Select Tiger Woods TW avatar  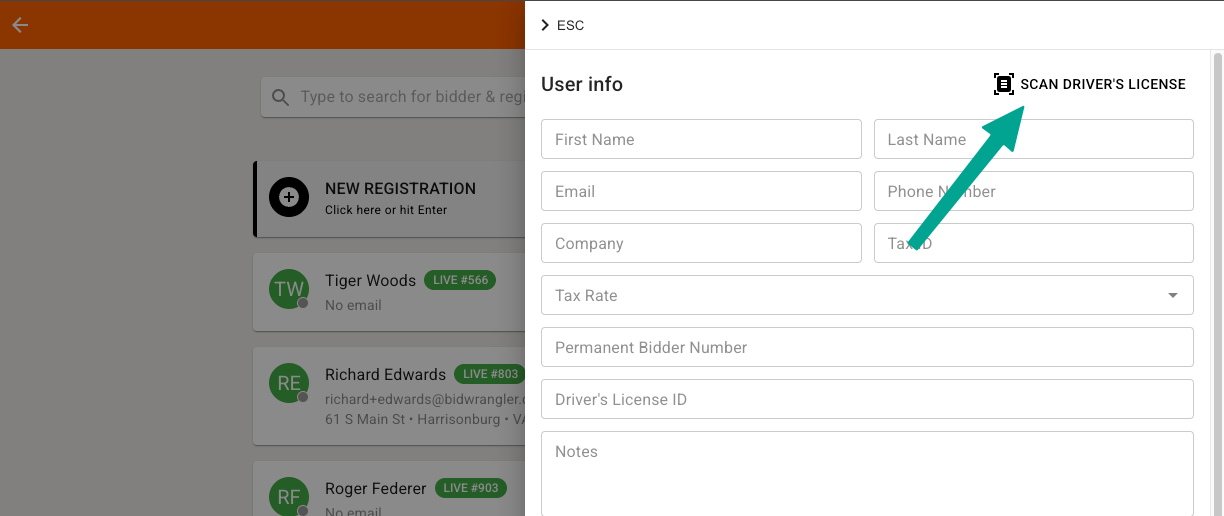[289, 290]
